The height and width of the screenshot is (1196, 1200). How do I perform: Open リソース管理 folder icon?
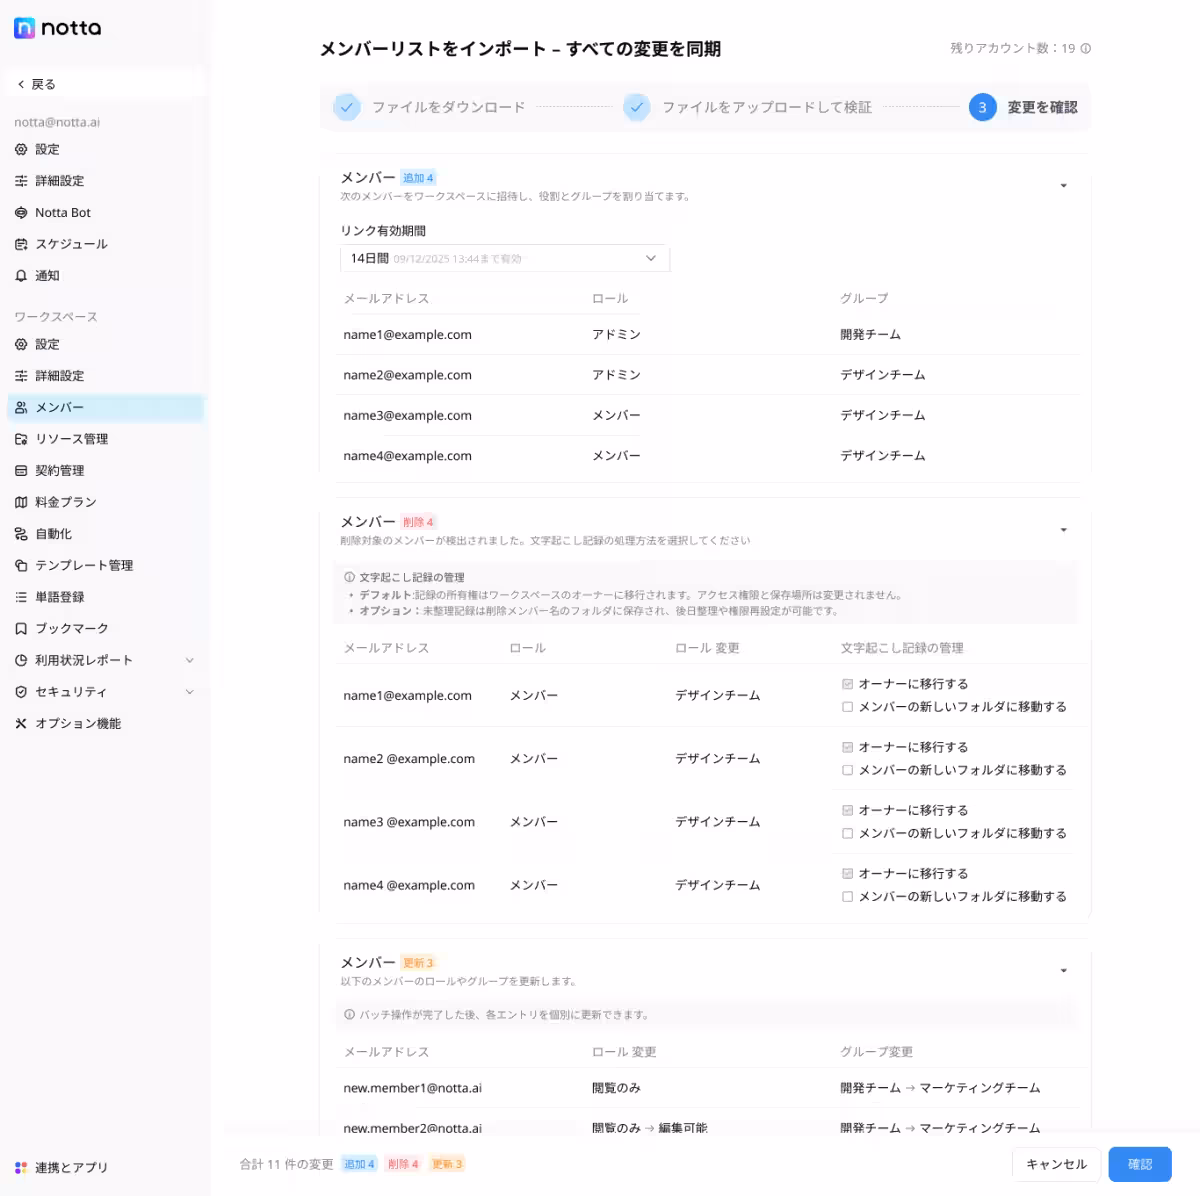tap(21, 439)
